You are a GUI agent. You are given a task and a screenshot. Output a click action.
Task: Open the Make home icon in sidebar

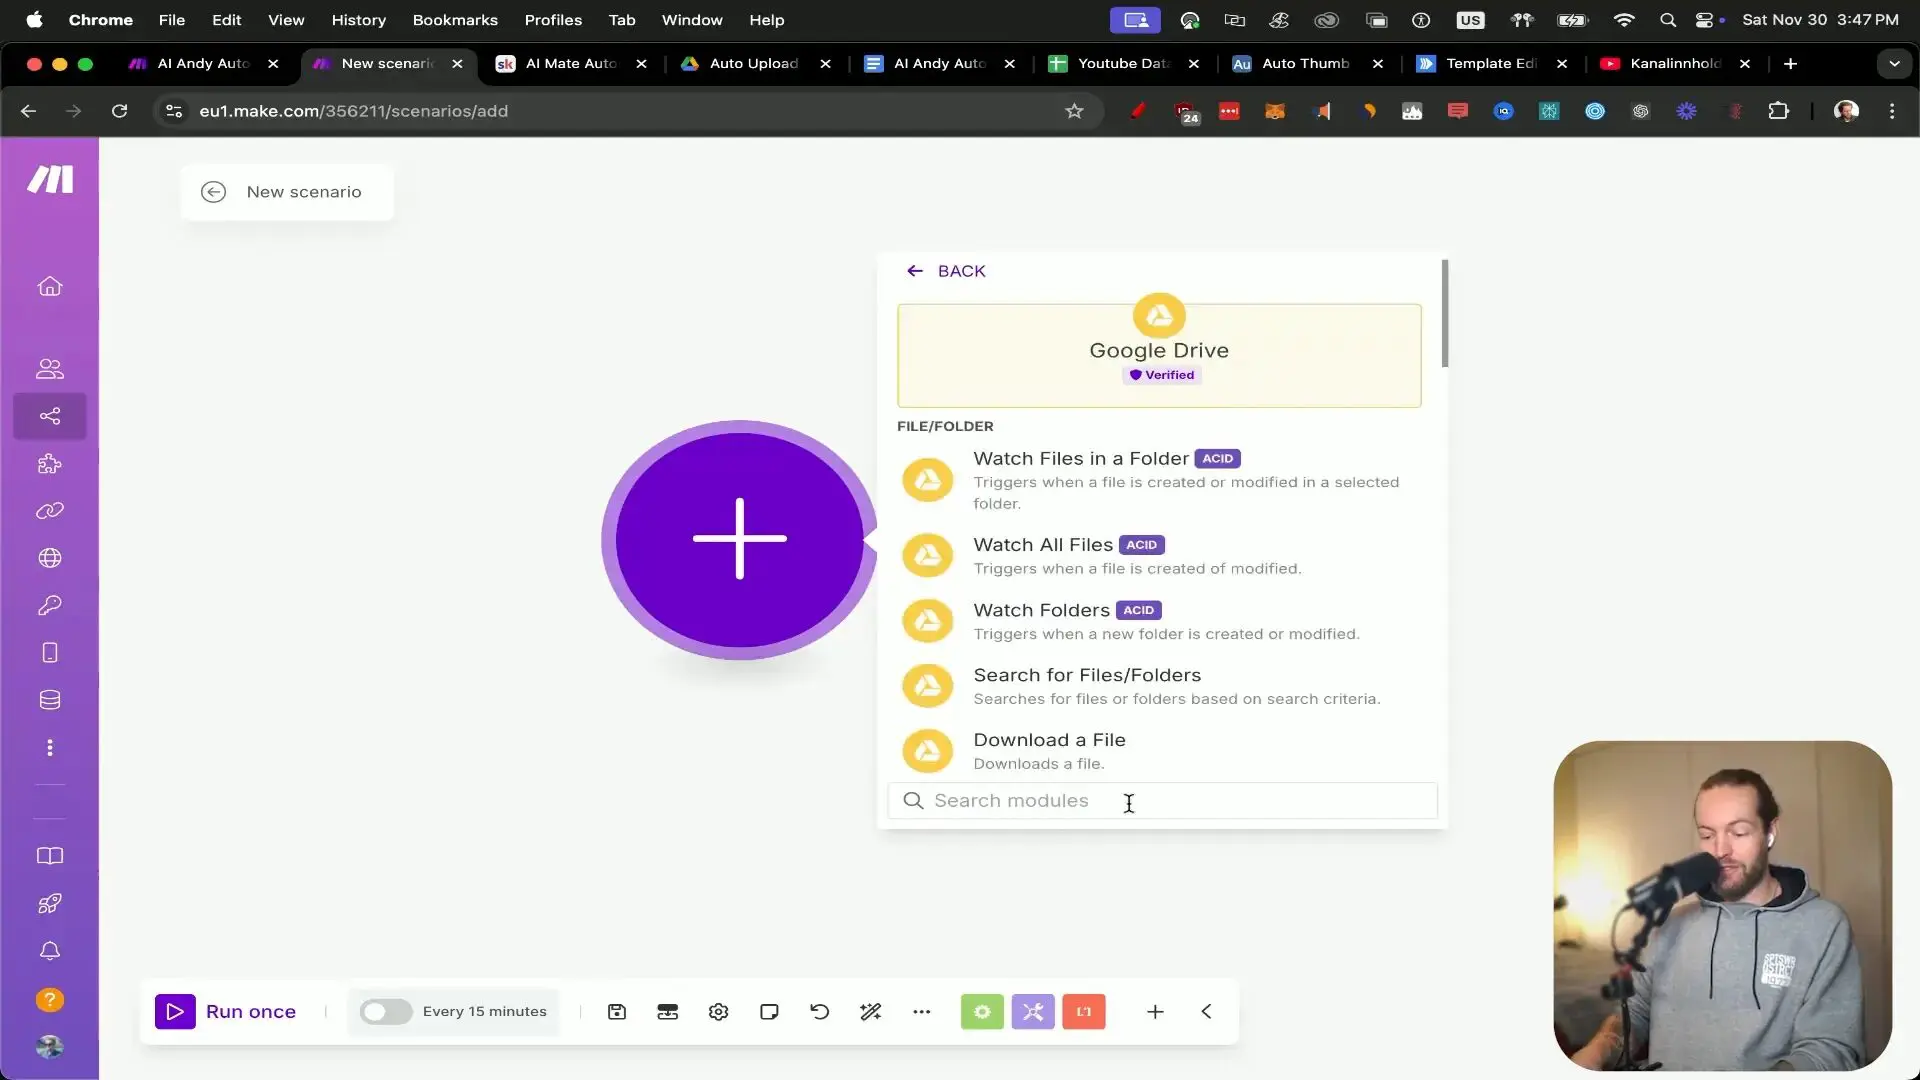[50, 287]
